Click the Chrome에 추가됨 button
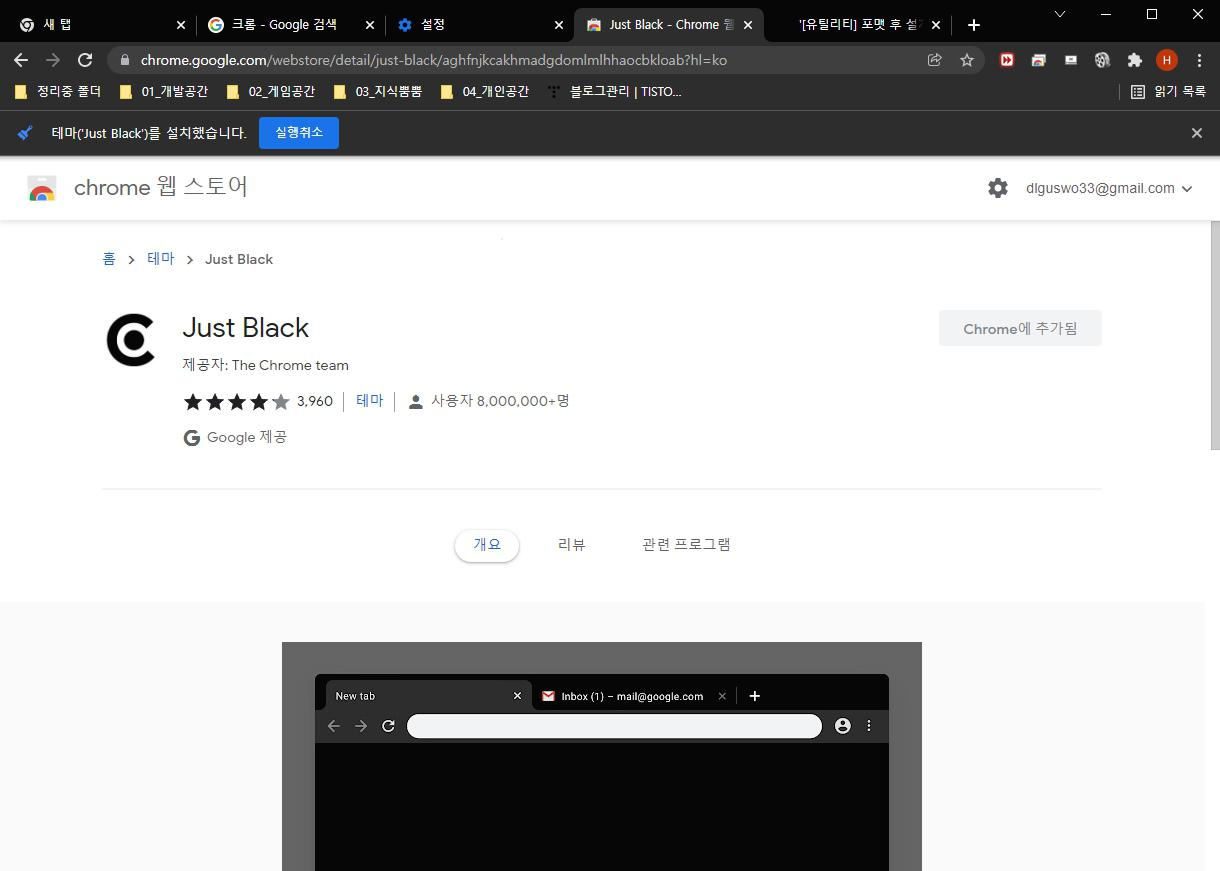 [1020, 328]
